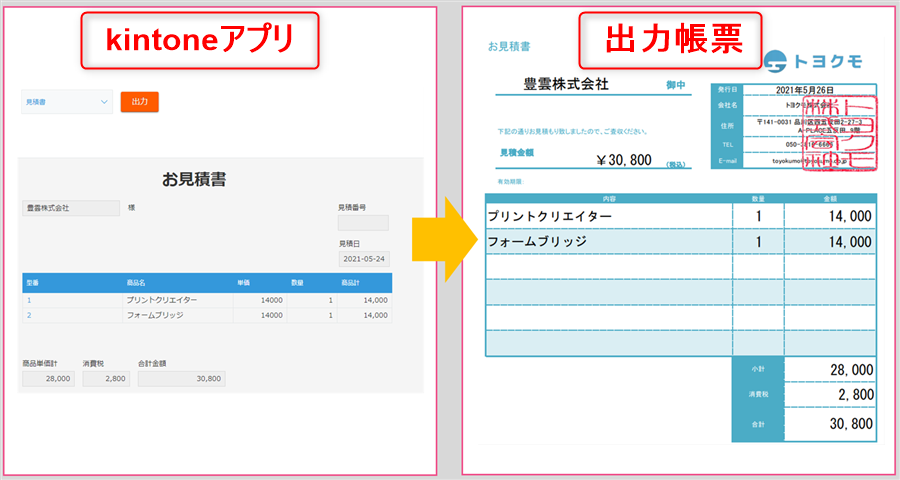Screen dimensions: 900x480
Task: Select プリントクリエイター cell in kintone table
Action: tap(177, 300)
